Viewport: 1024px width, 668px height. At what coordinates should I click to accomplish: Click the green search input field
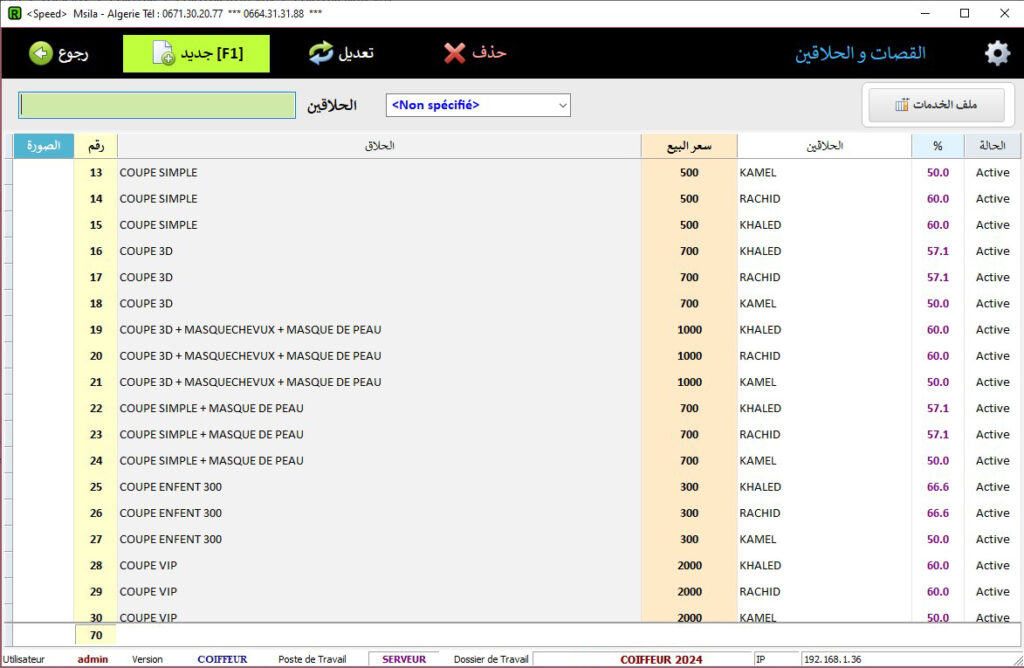tap(157, 105)
